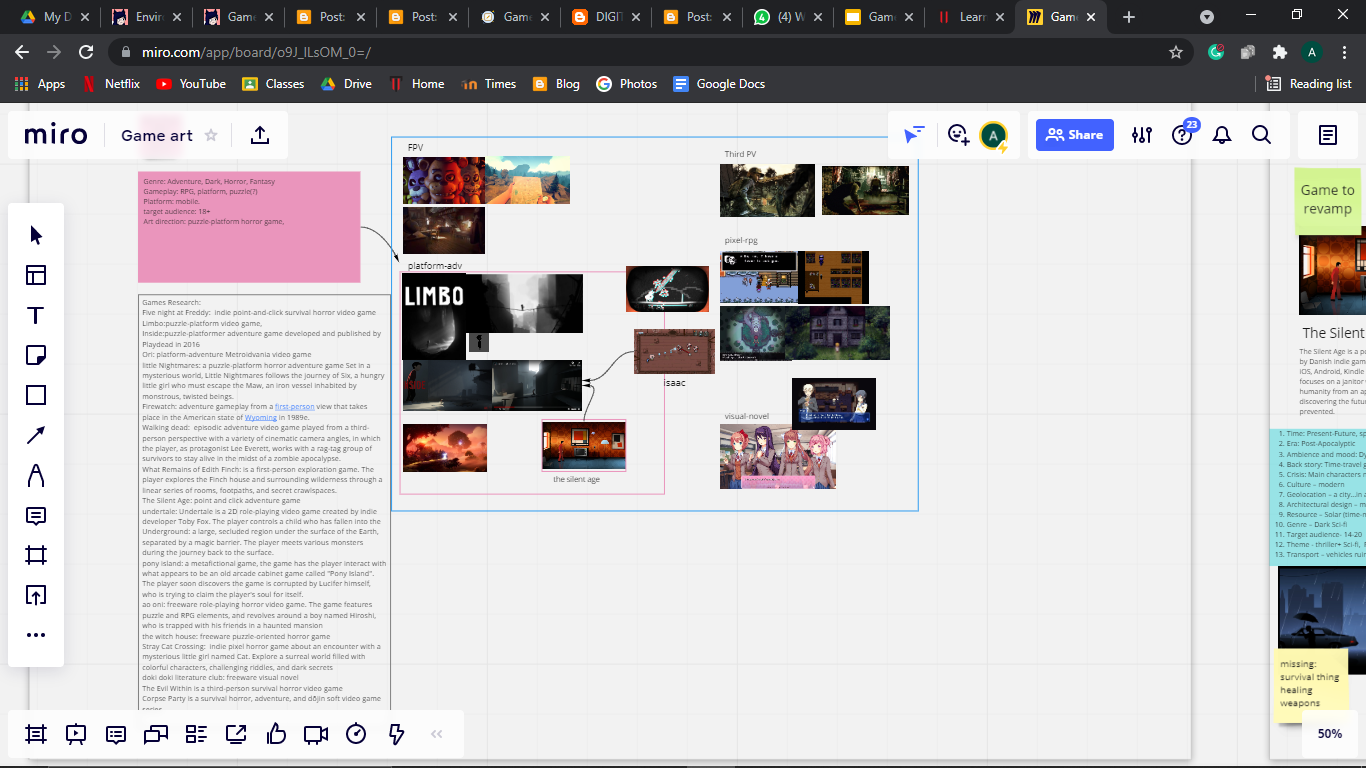Collapse the bottom toolbar with double chevron
The height and width of the screenshot is (768, 1366).
pos(436,734)
